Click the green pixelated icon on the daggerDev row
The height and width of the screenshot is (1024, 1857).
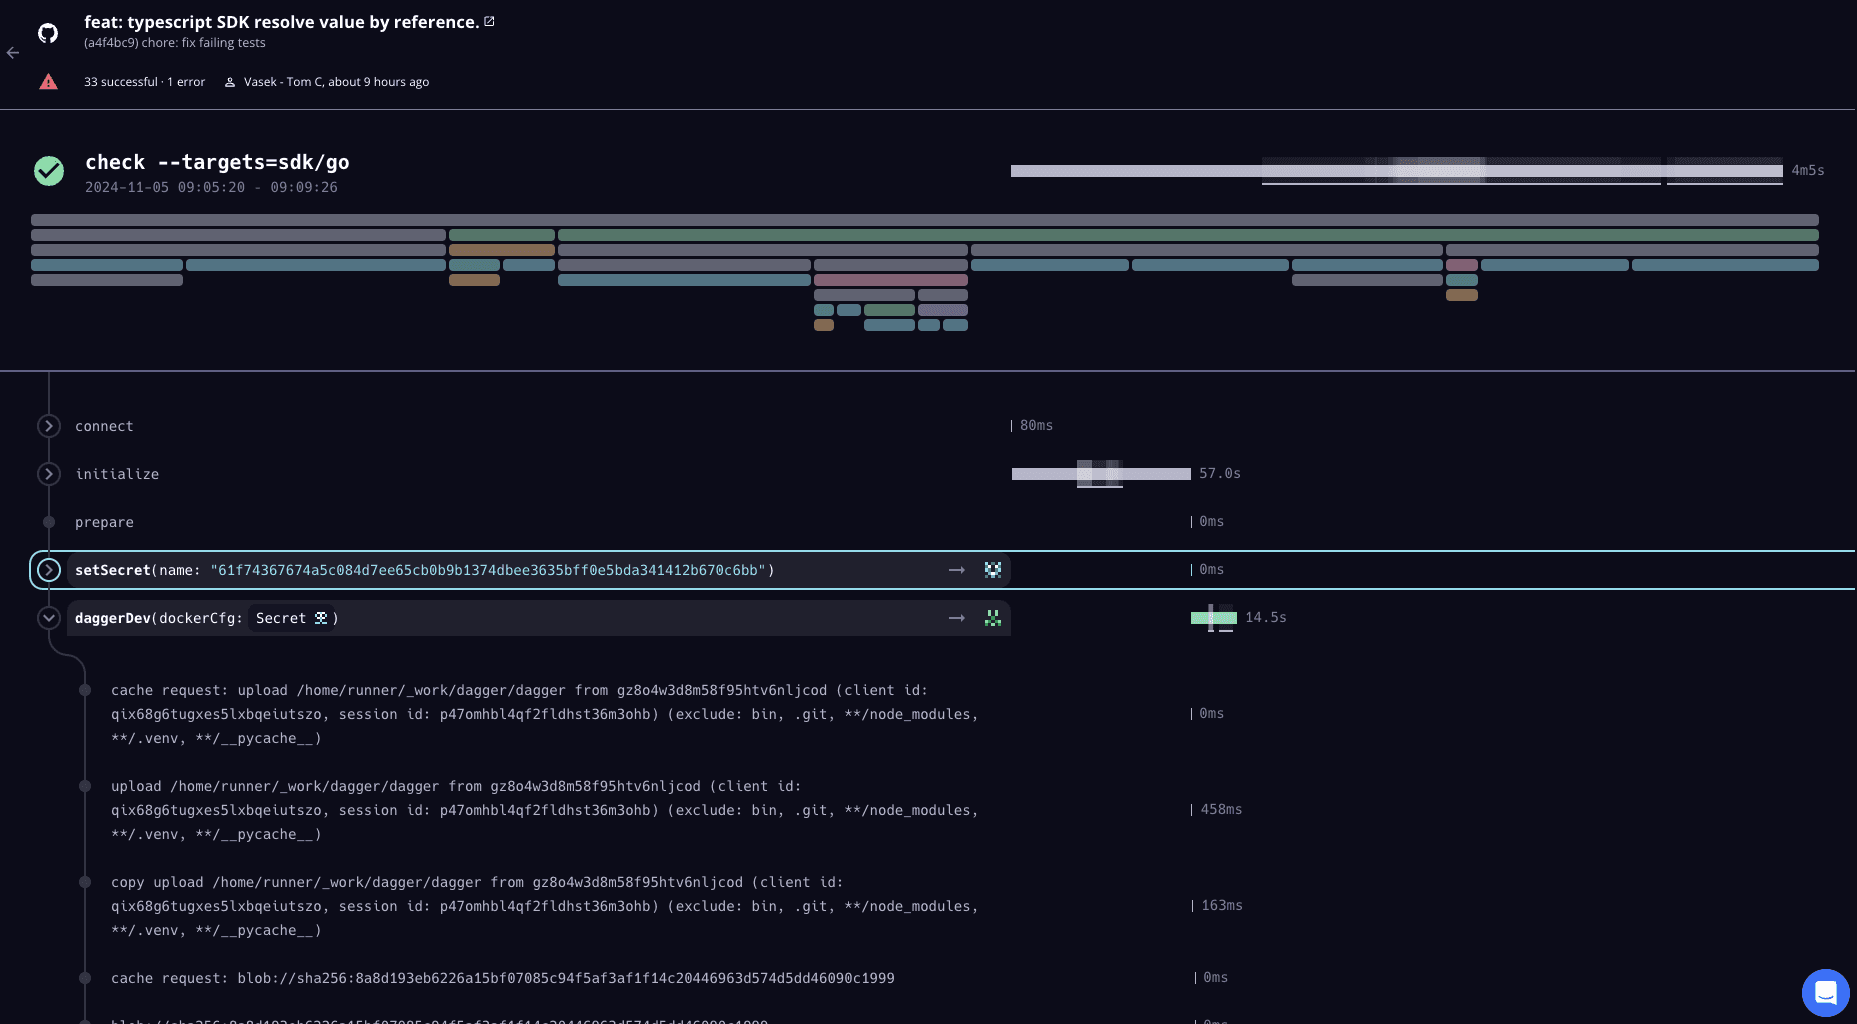point(993,618)
